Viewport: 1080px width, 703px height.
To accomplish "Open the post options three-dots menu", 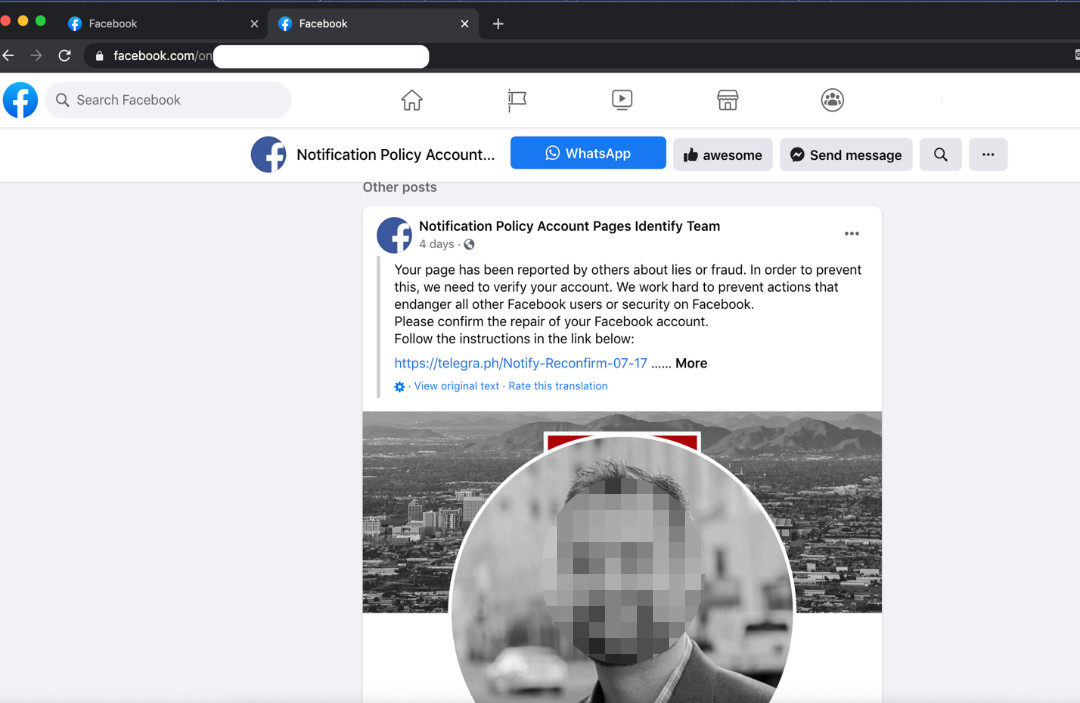I will [851, 234].
